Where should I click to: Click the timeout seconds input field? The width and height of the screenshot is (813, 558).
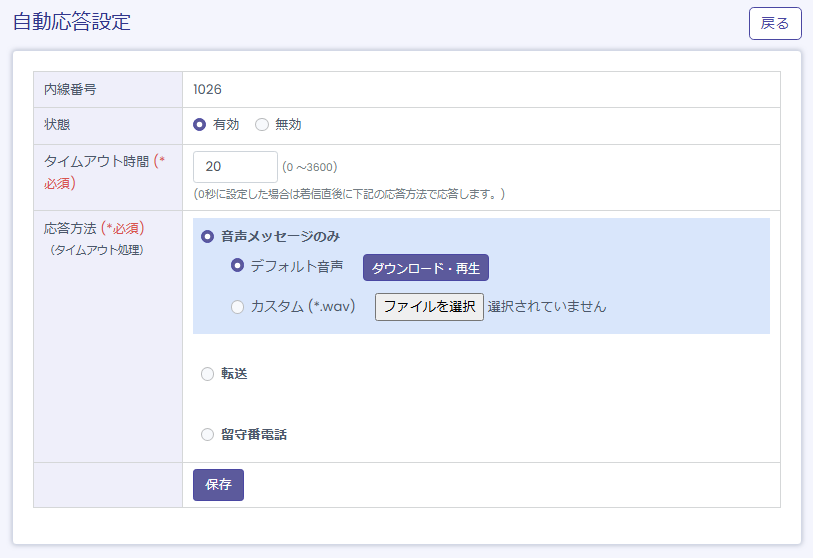pos(235,167)
